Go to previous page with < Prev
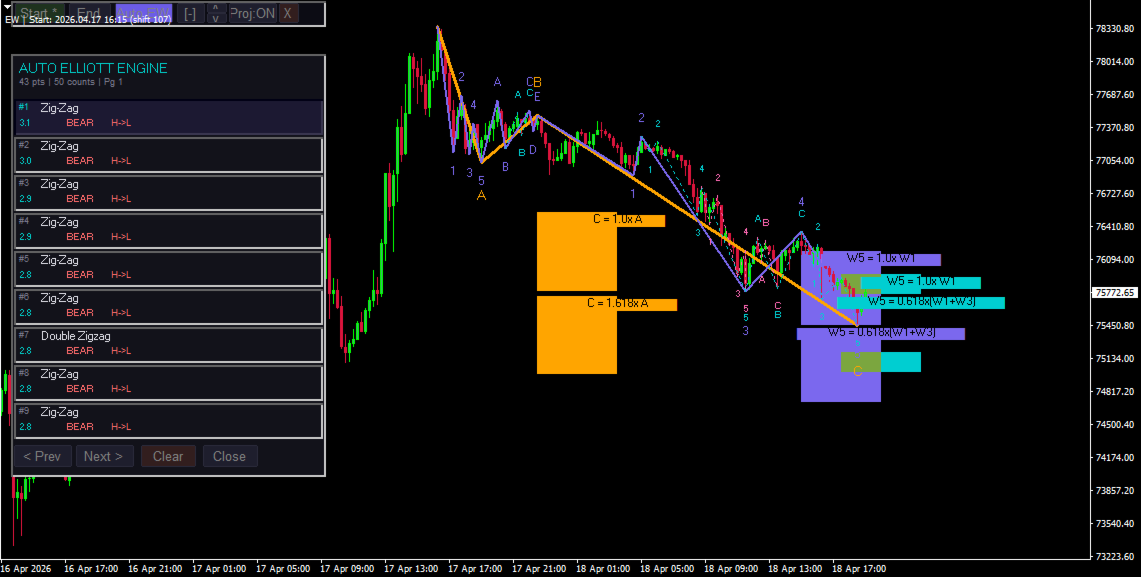This screenshot has width=1141, height=577. pos(42,456)
